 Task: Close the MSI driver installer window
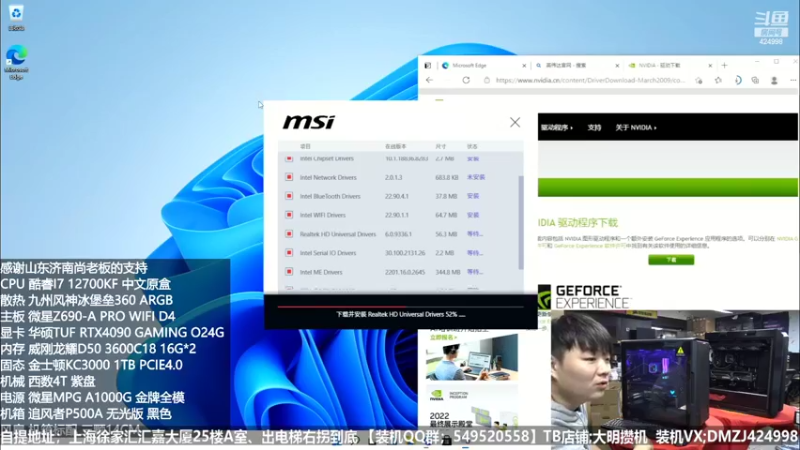515,122
